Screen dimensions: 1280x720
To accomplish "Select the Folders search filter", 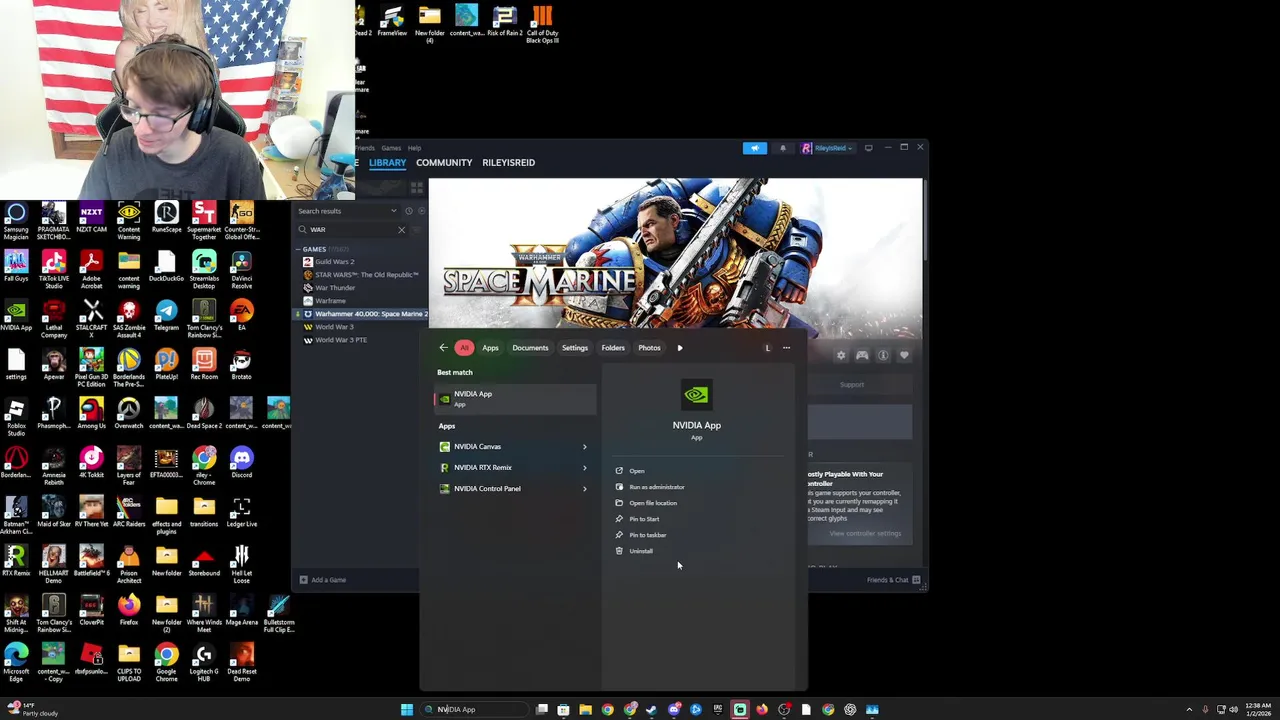I will click(613, 348).
